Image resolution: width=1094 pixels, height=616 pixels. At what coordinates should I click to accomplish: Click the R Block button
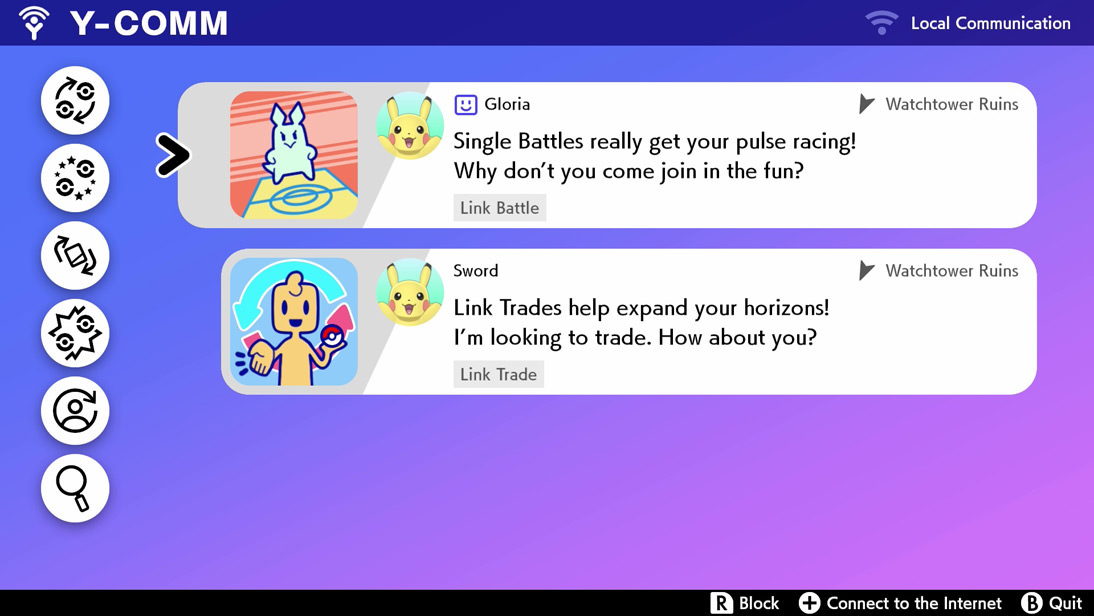coord(744,603)
